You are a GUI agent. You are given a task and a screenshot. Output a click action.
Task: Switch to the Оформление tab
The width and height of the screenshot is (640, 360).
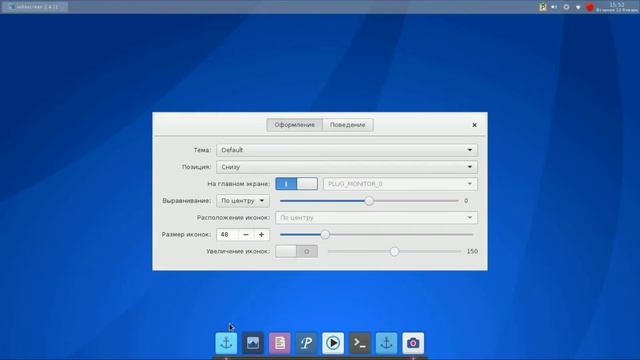pyautogui.click(x=294, y=125)
